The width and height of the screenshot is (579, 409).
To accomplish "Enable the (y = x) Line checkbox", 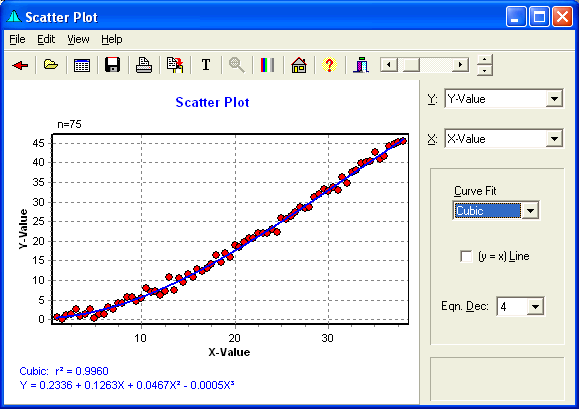I will [x=466, y=256].
